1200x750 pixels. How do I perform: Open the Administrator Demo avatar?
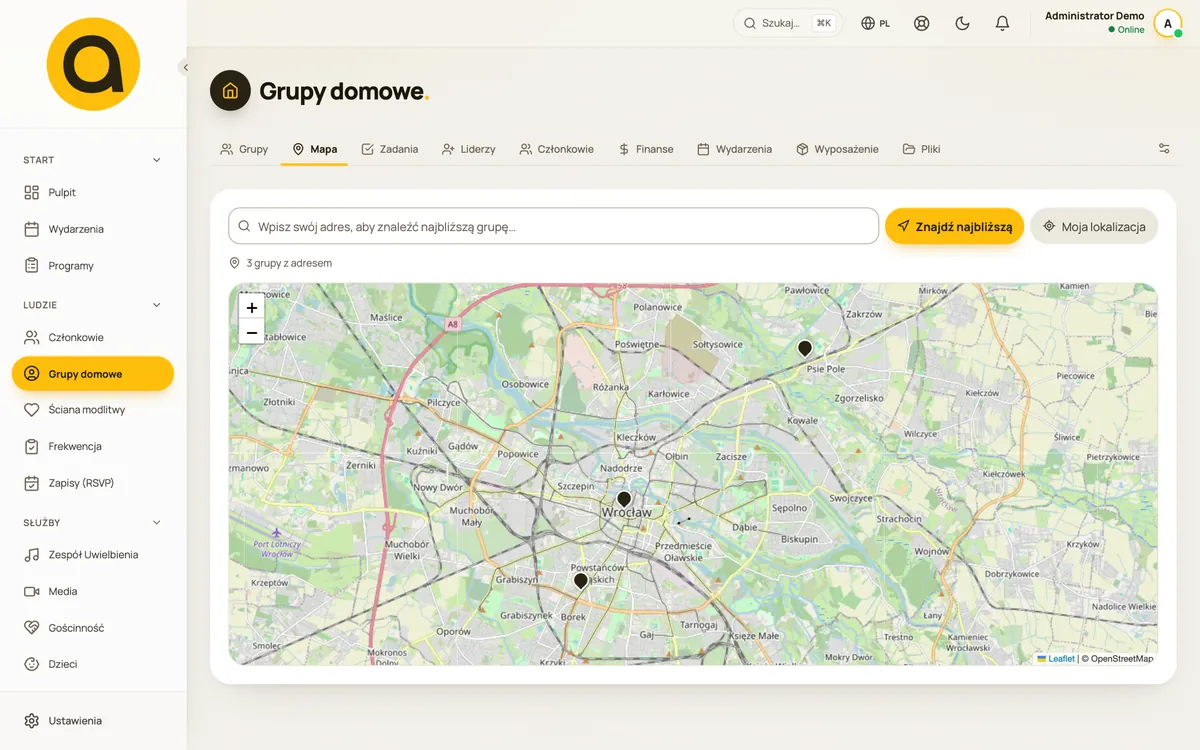point(1168,23)
